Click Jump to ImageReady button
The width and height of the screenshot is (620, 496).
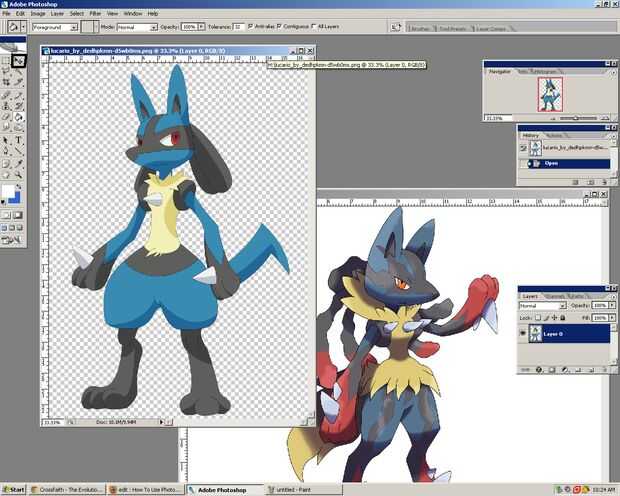[x=11, y=240]
